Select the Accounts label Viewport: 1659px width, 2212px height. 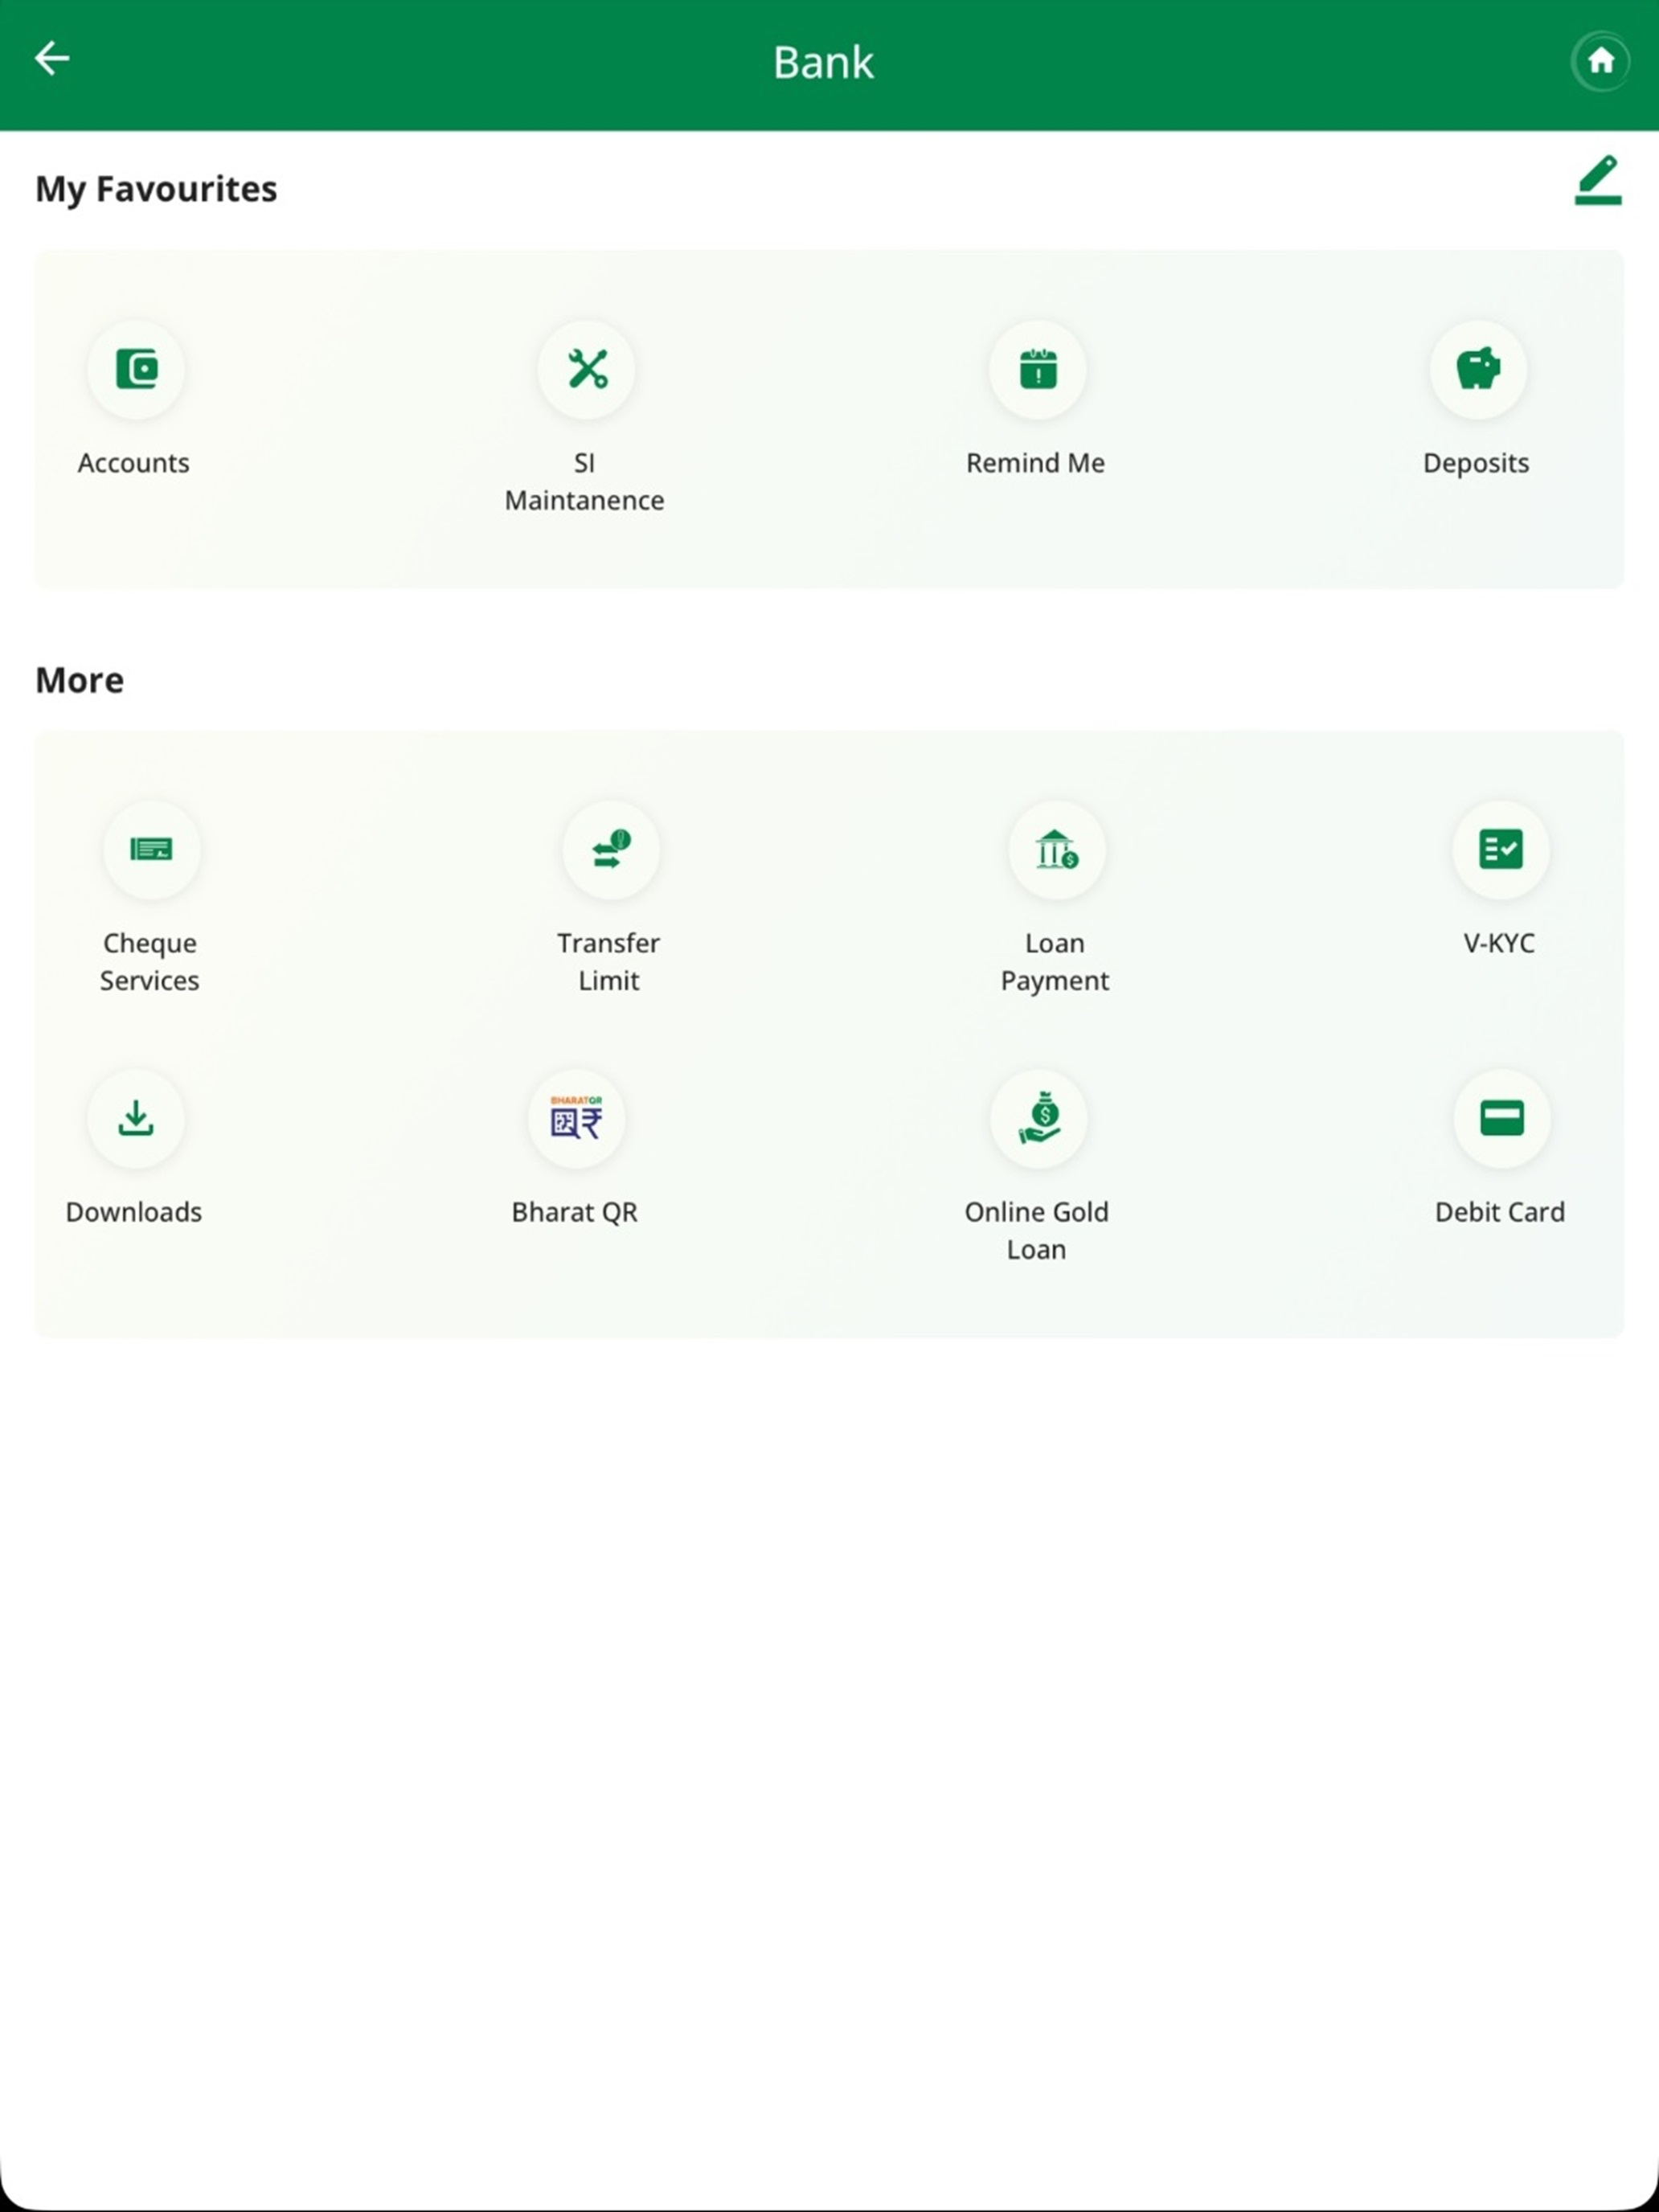pyautogui.click(x=134, y=463)
